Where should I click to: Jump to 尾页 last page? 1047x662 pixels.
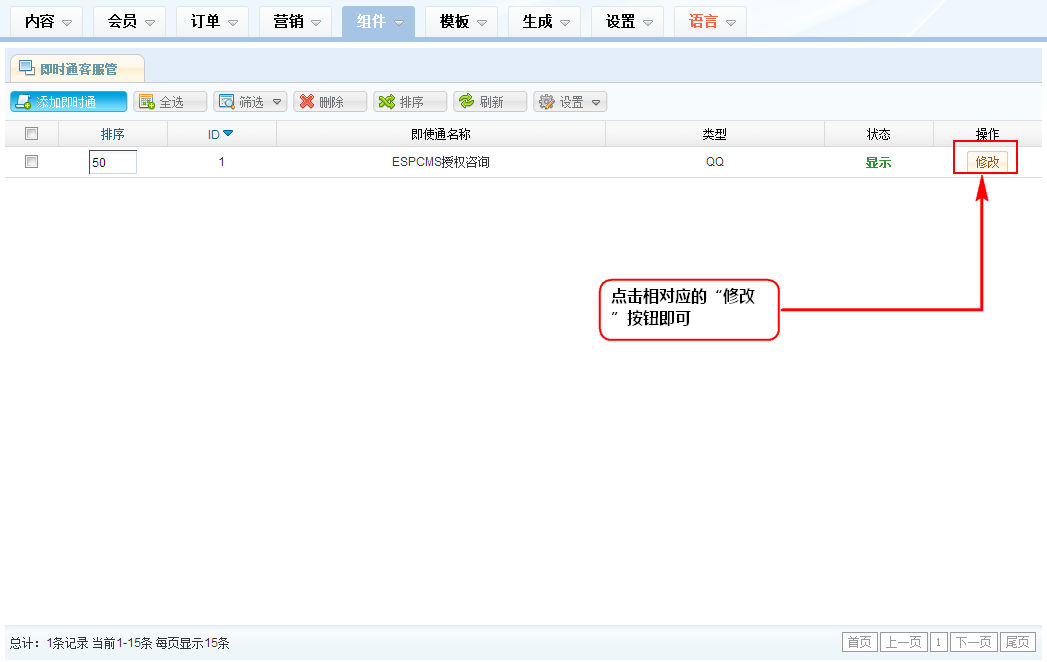(x=1018, y=642)
